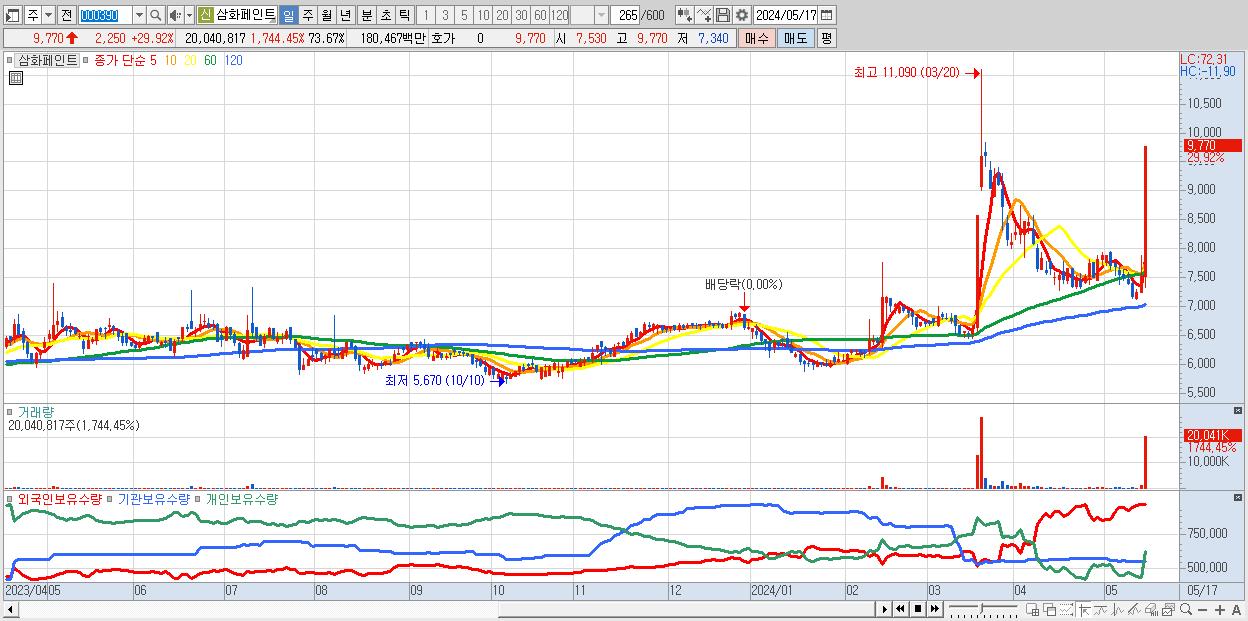Click the 매수 buy button
This screenshot has width=1248, height=621.
click(757, 38)
